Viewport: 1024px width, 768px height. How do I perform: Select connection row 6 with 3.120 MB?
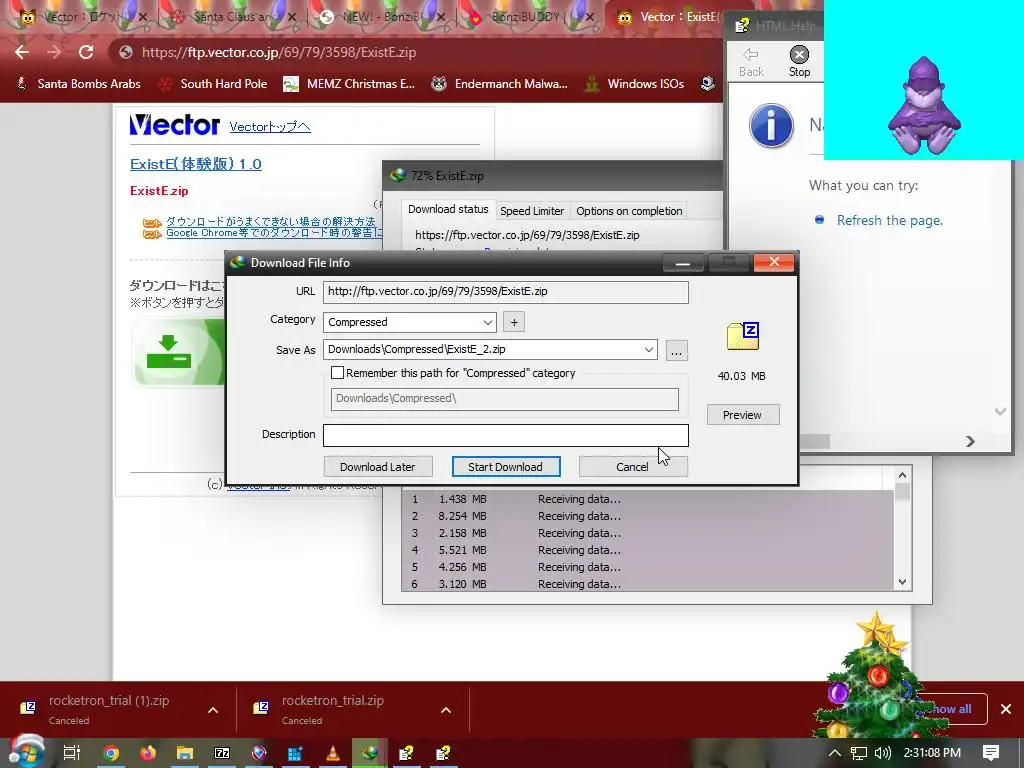point(647,584)
